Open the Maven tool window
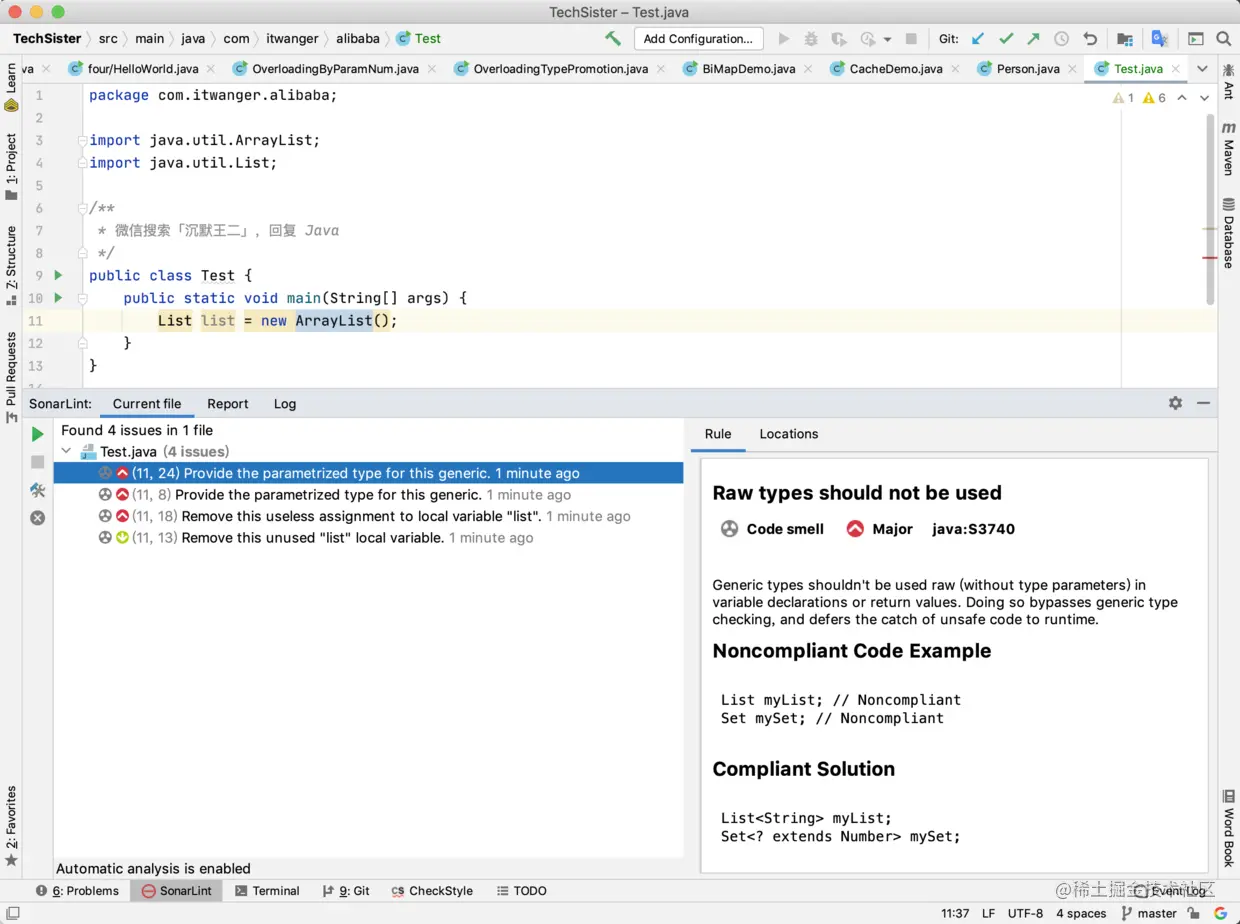 click(1229, 150)
